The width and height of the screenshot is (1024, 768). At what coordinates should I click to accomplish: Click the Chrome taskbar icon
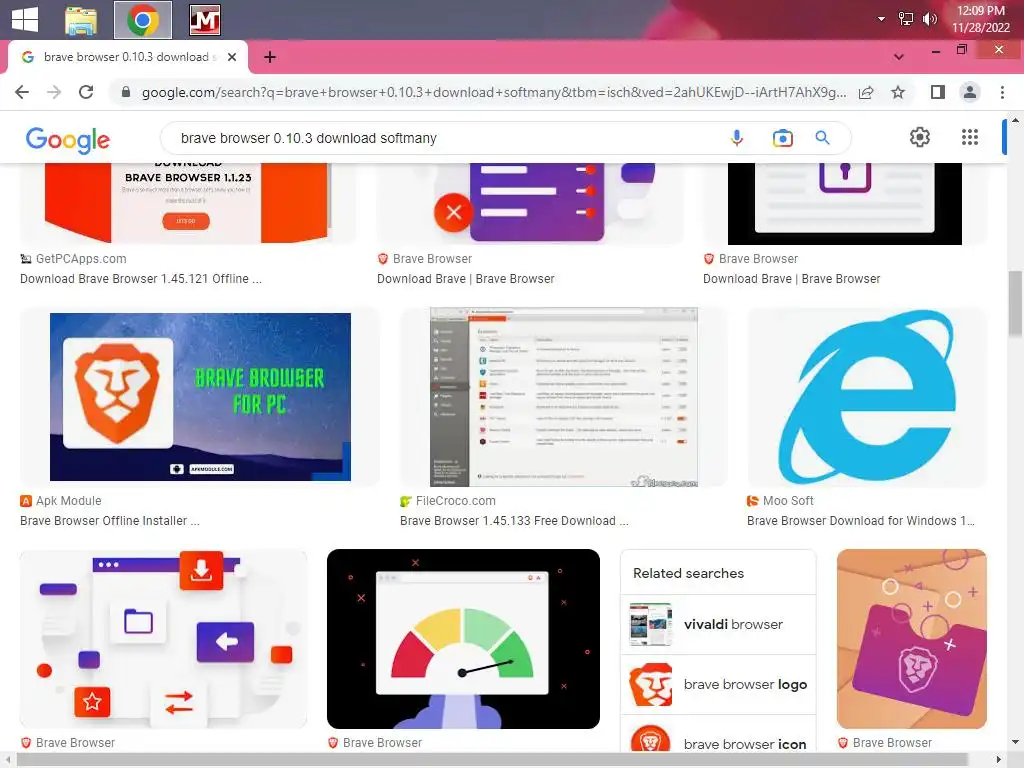coord(143,20)
